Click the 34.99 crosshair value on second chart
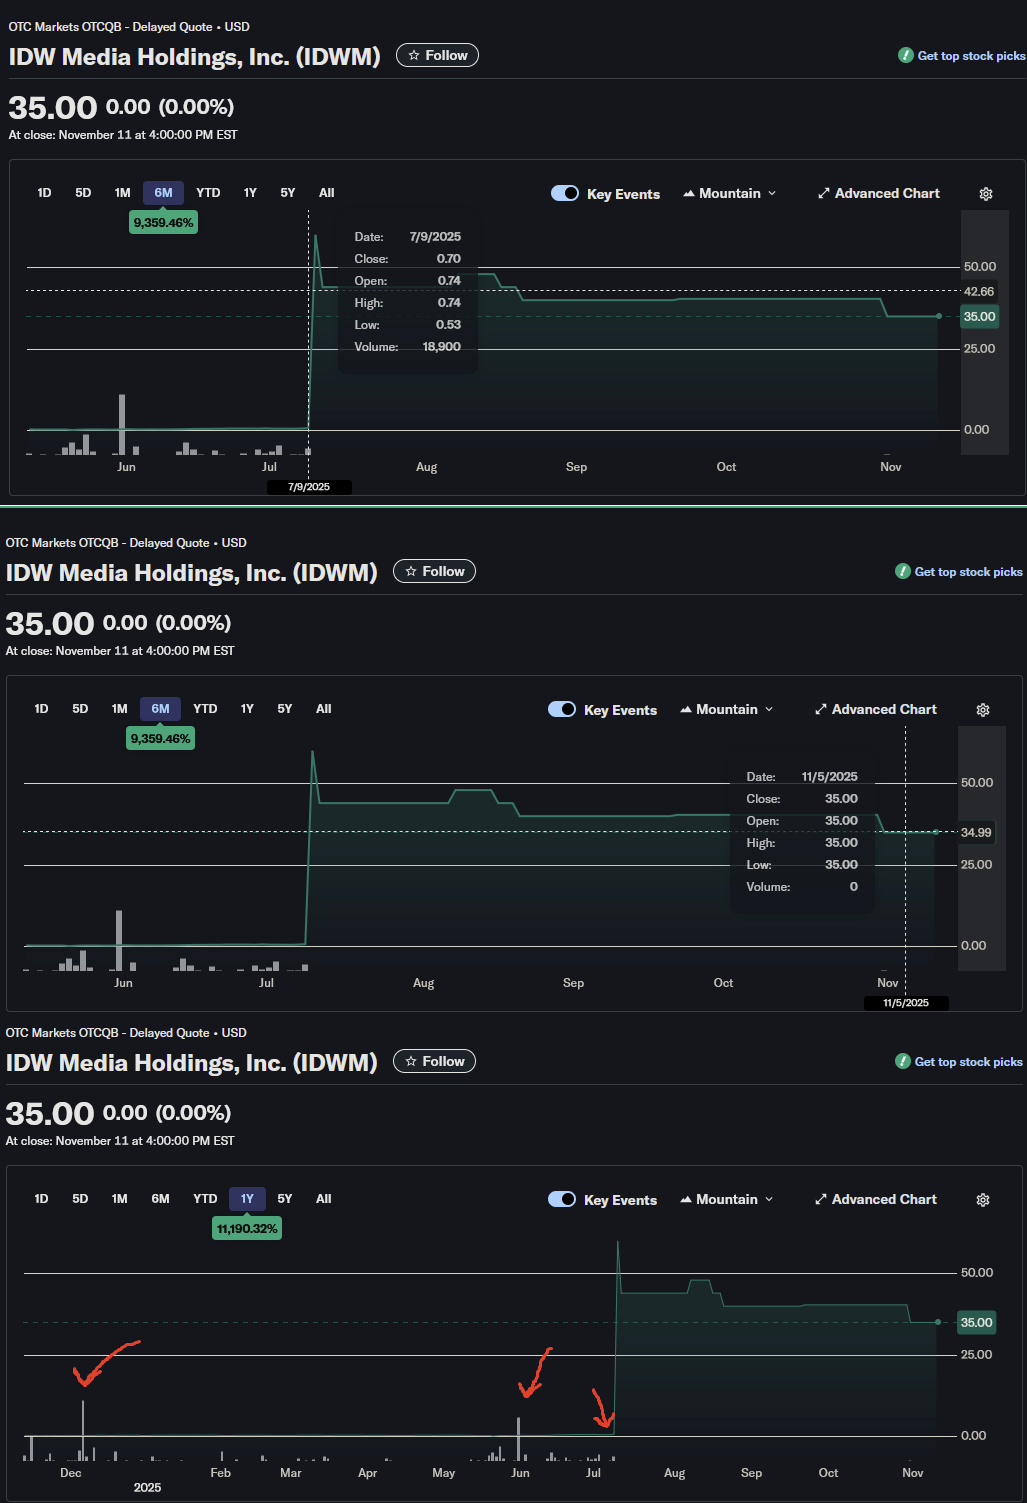 (976, 833)
